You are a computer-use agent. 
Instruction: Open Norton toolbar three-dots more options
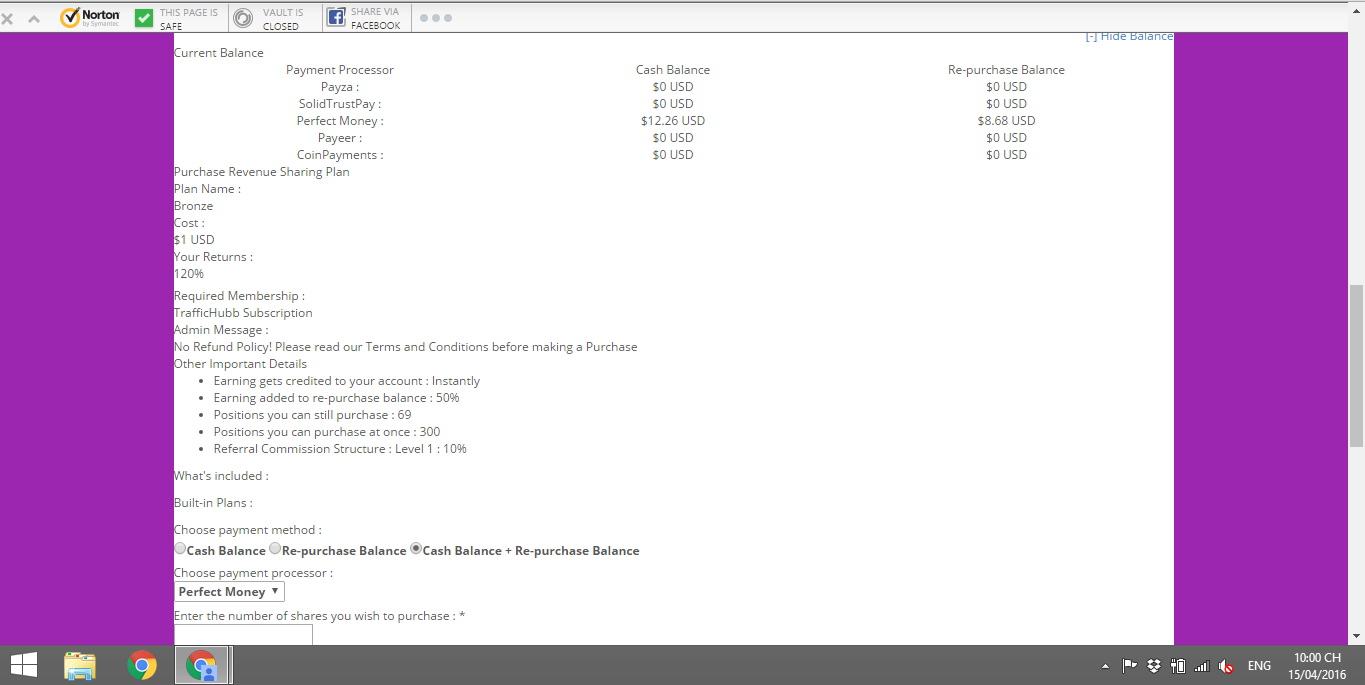click(436, 18)
